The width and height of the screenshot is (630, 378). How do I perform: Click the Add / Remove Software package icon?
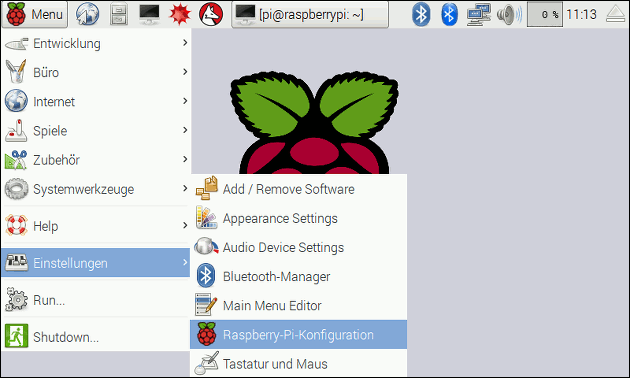(x=207, y=188)
